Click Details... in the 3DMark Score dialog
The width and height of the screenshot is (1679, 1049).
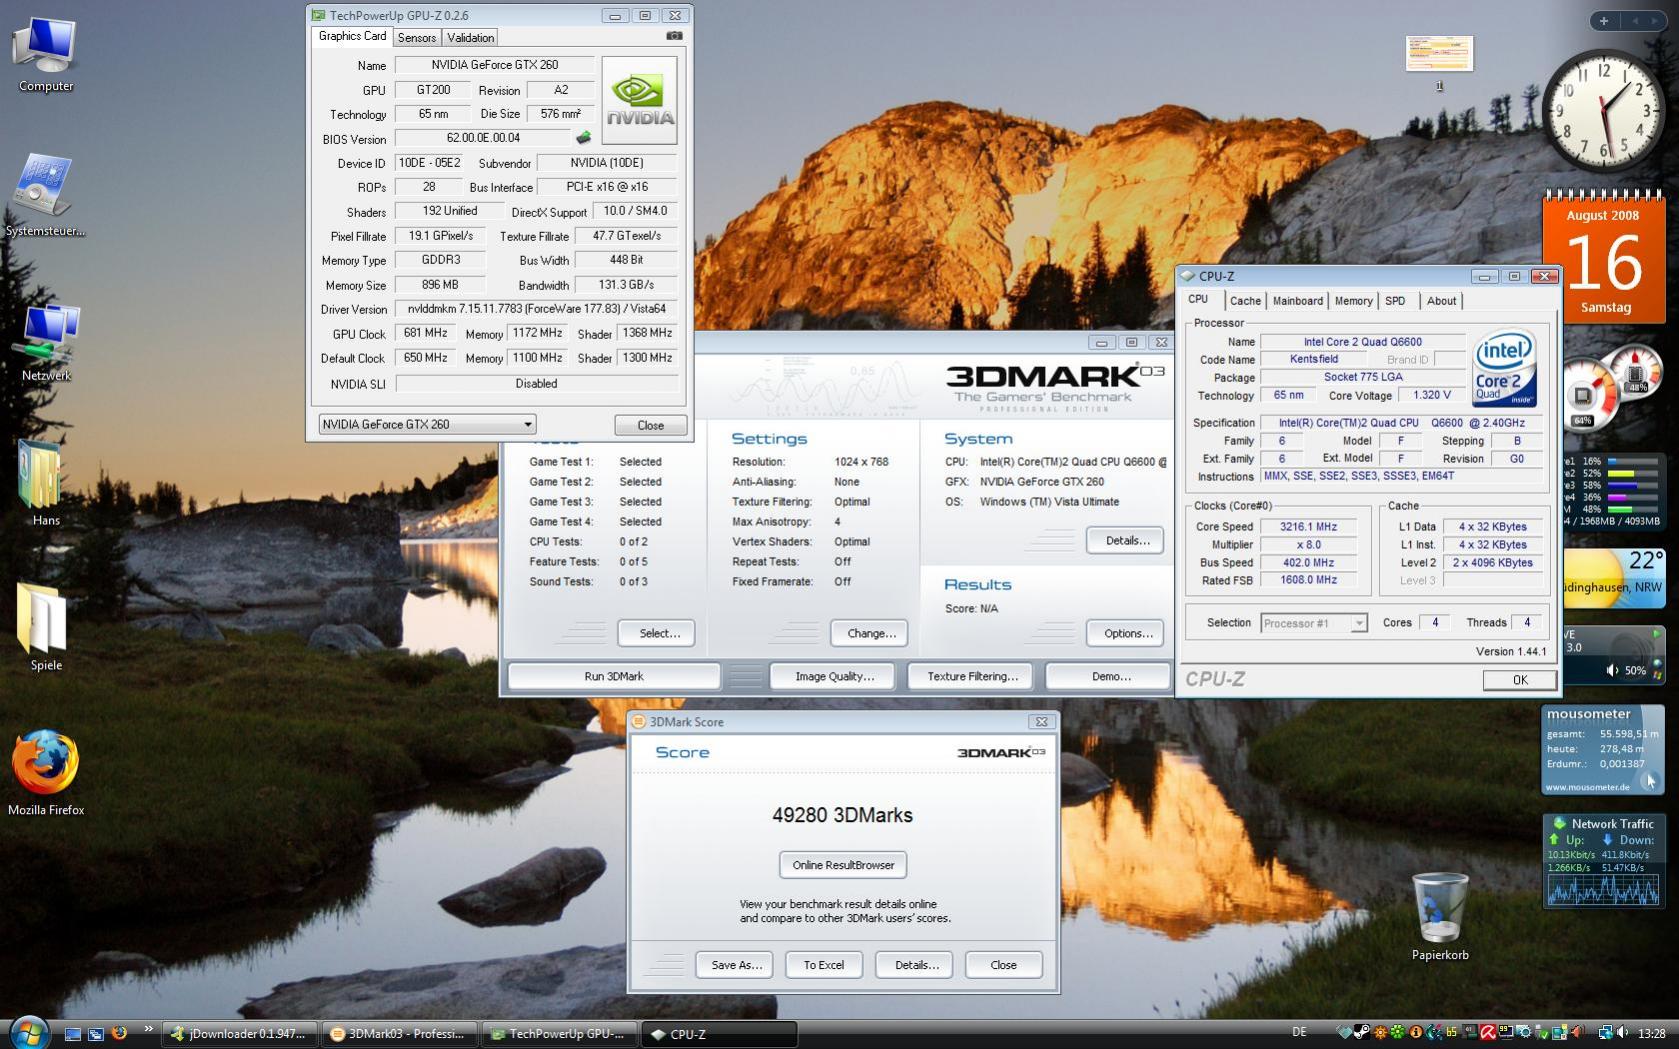coord(916,965)
